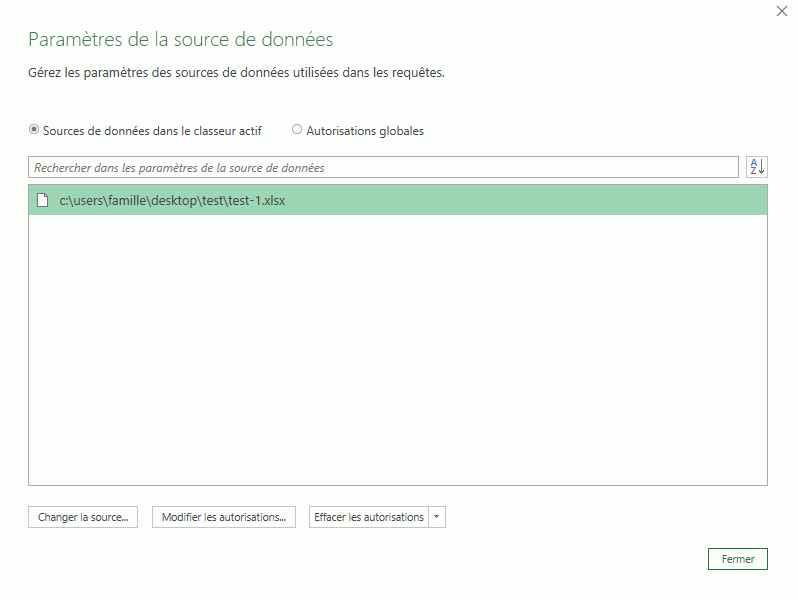Select the c:\users\famille\desktop\test\test-1.xlsx entry
The width and height of the screenshot is (798, 600).
pyautogui.click(x=172, y=200)
